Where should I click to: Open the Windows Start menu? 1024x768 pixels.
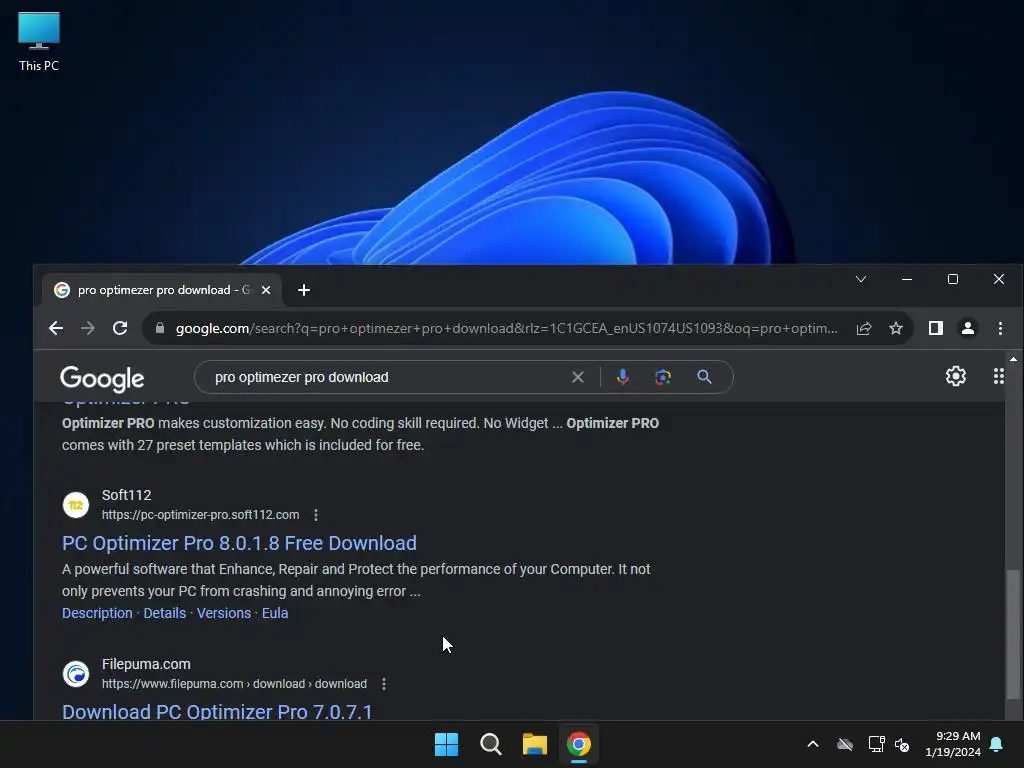[447, 744]
